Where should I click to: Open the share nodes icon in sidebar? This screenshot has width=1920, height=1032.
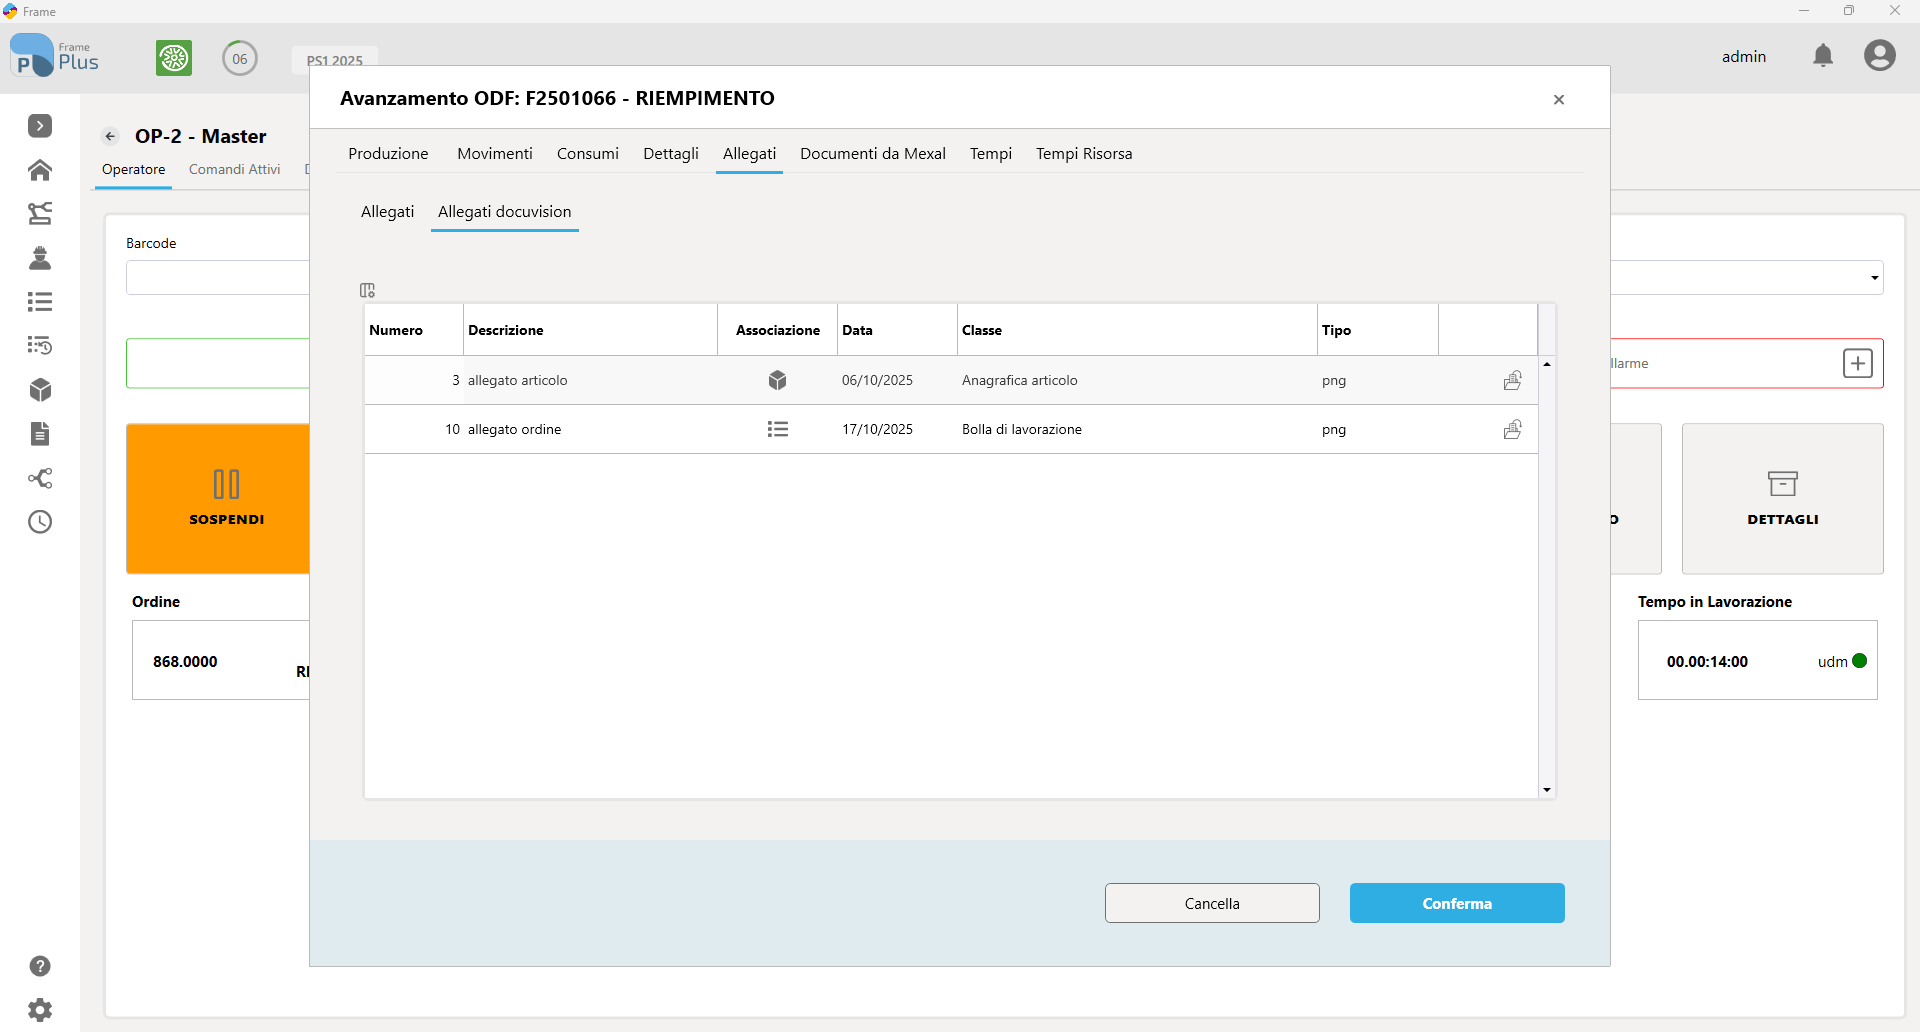click(x=40, y=478)
